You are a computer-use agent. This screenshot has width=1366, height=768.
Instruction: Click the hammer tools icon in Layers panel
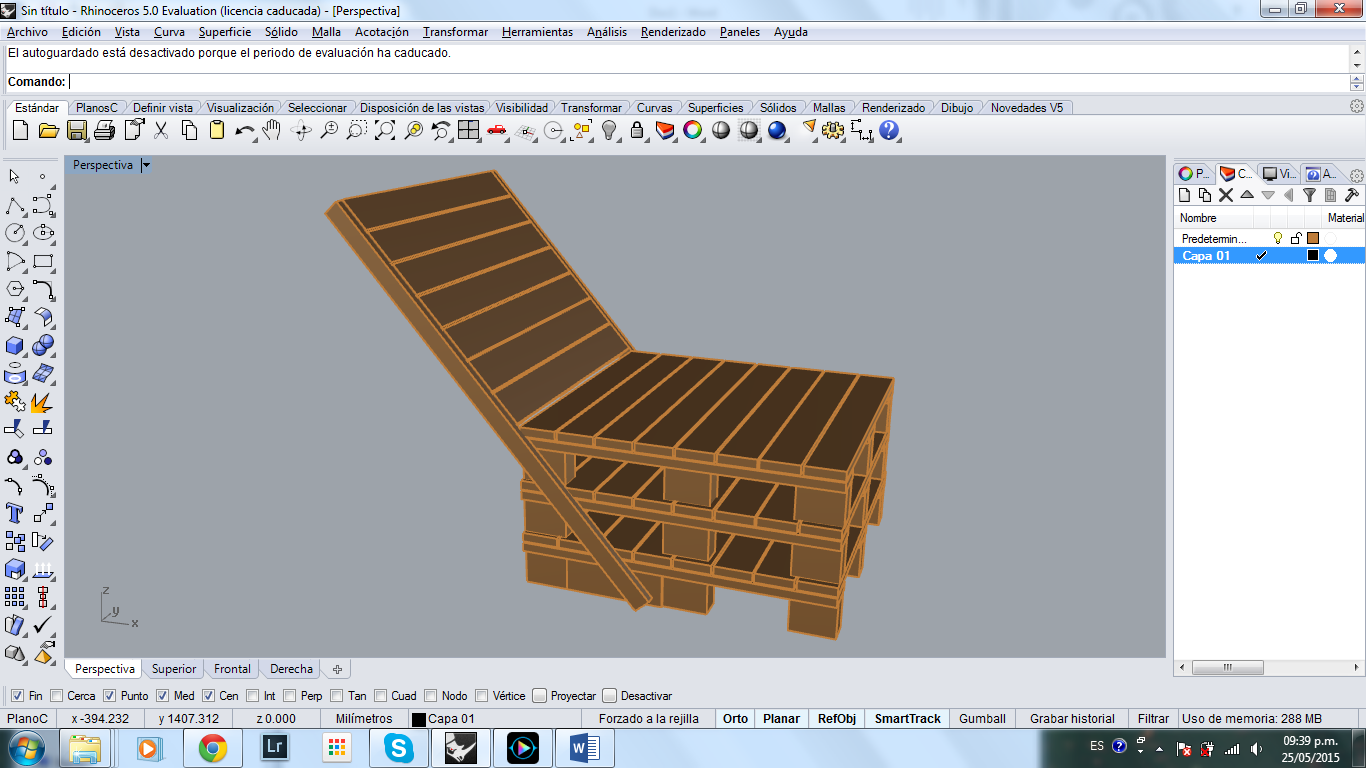tap(1351, 196)
